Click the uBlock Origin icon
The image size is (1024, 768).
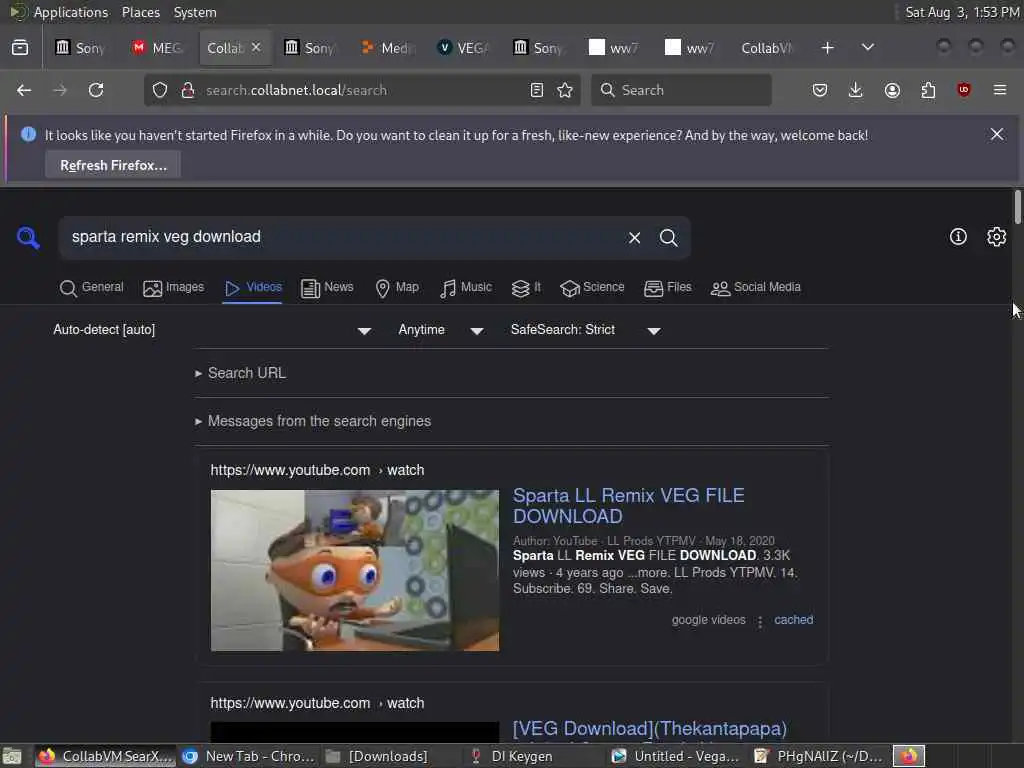963,90
